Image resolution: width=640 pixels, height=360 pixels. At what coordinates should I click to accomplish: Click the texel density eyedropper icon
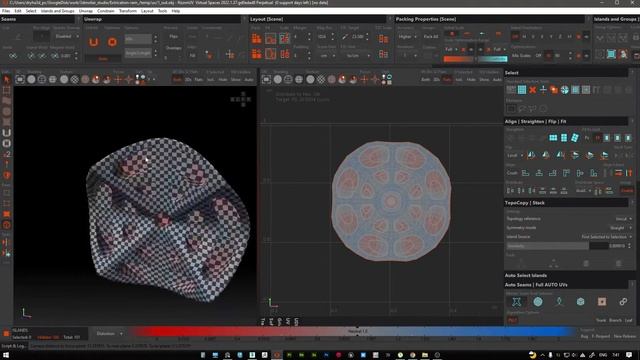(x=345, y=37)
